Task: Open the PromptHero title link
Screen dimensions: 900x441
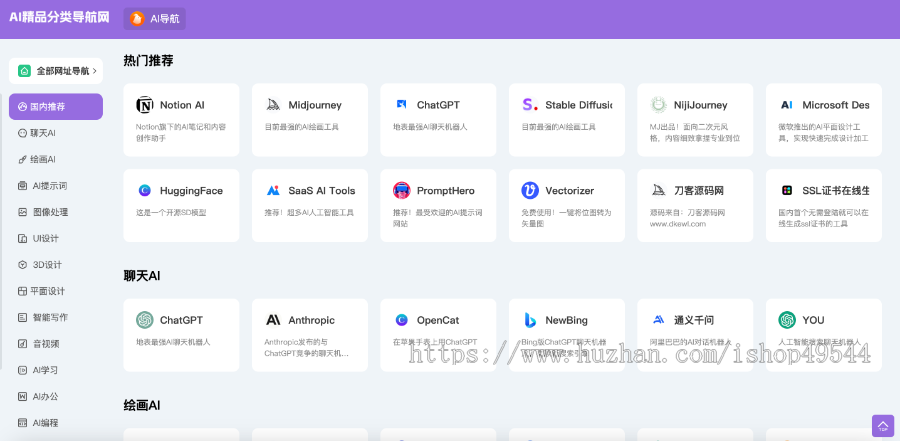Action: (446, 191)
